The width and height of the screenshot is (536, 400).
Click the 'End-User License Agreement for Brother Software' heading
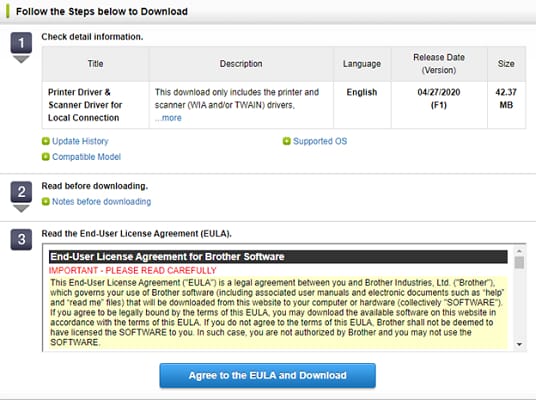coord(278,257)
